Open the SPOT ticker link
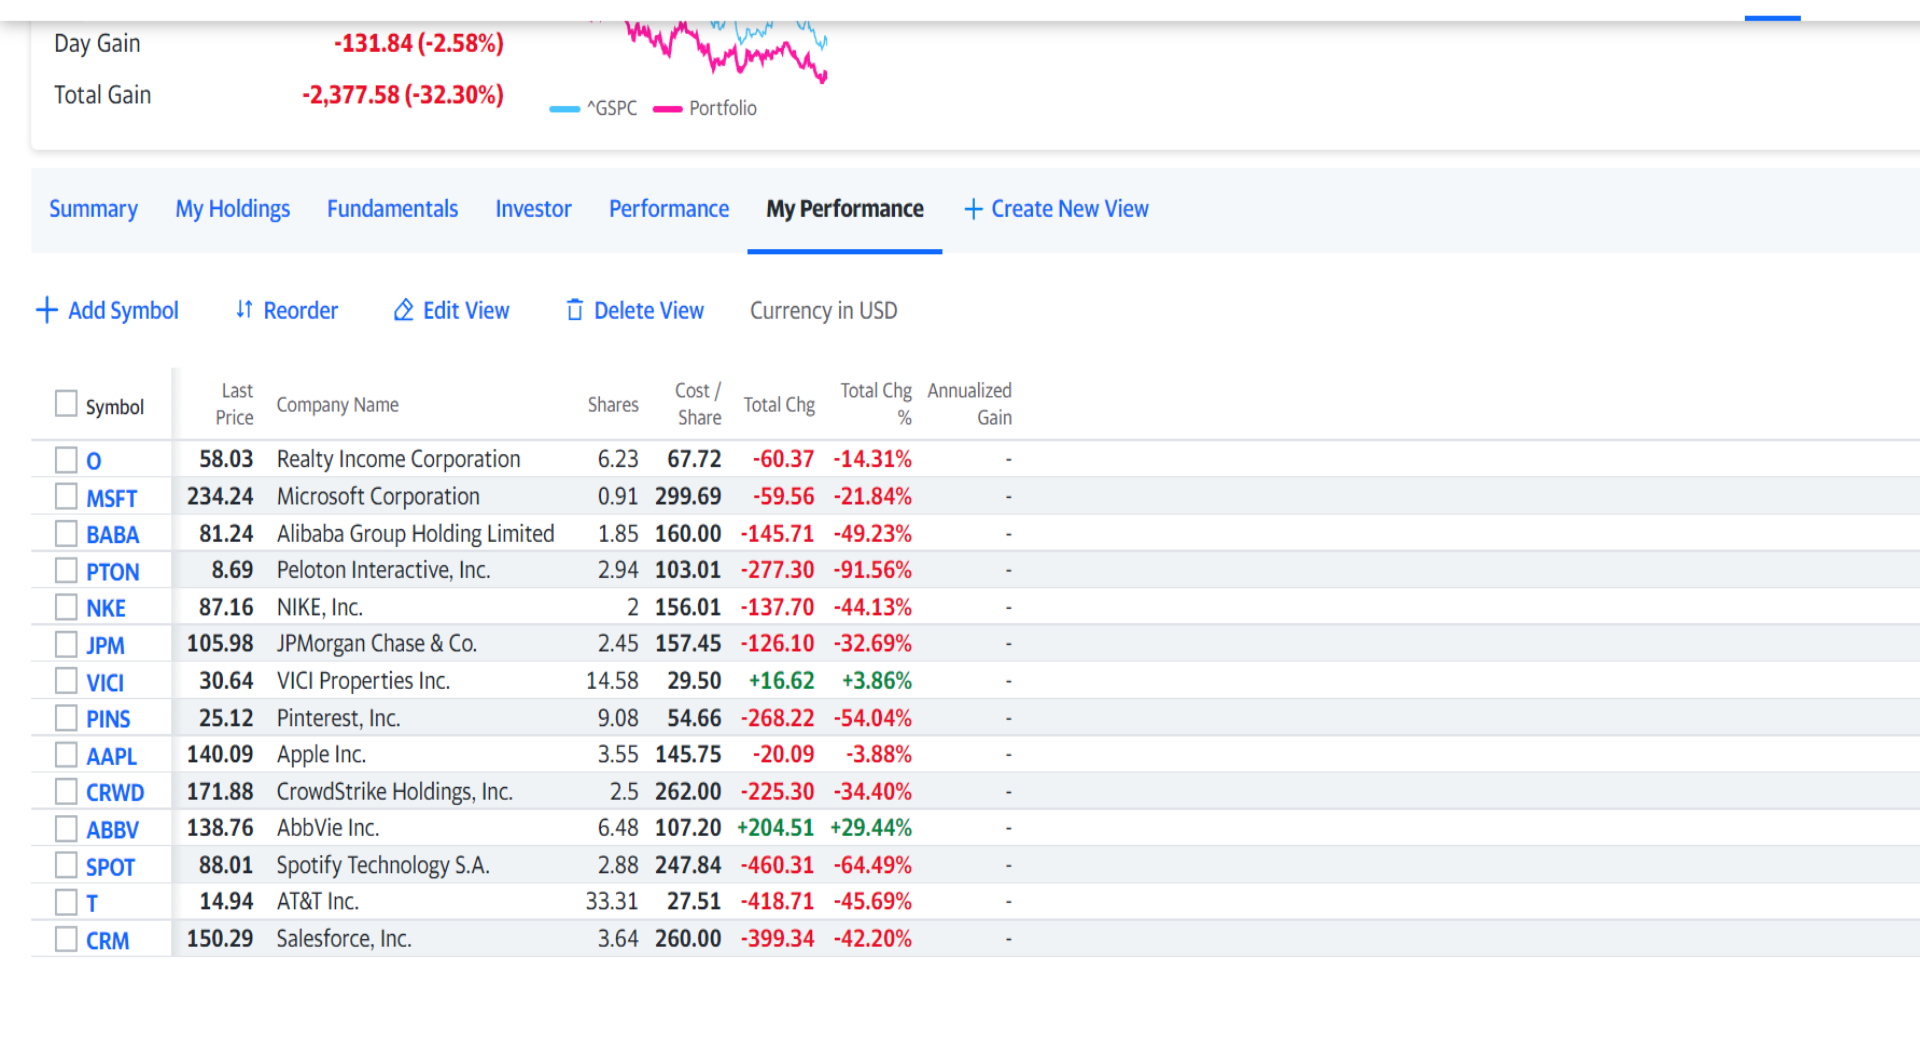Viewport: 1920px width, 1040px height. (x=110, y=867)
